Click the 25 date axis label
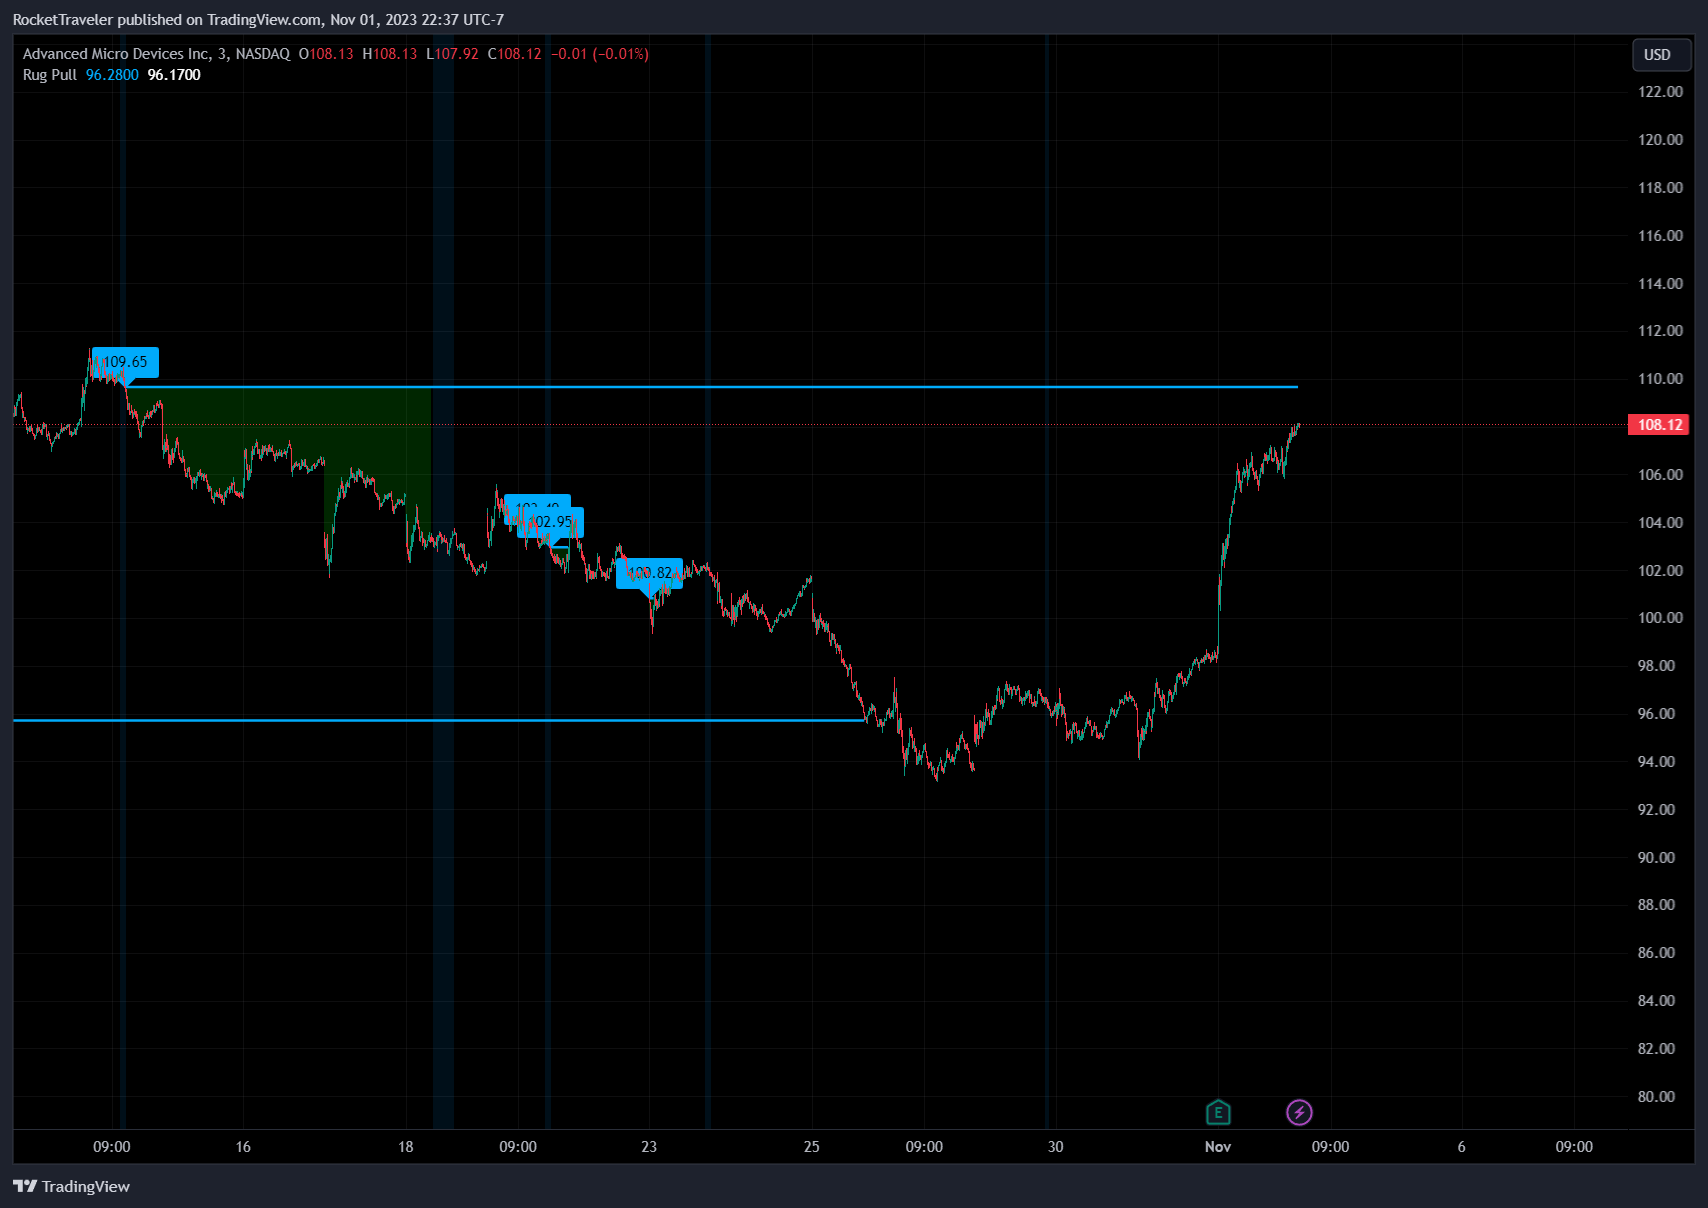Viewport: 1708px width, 1208px height. coord(811,1147)
